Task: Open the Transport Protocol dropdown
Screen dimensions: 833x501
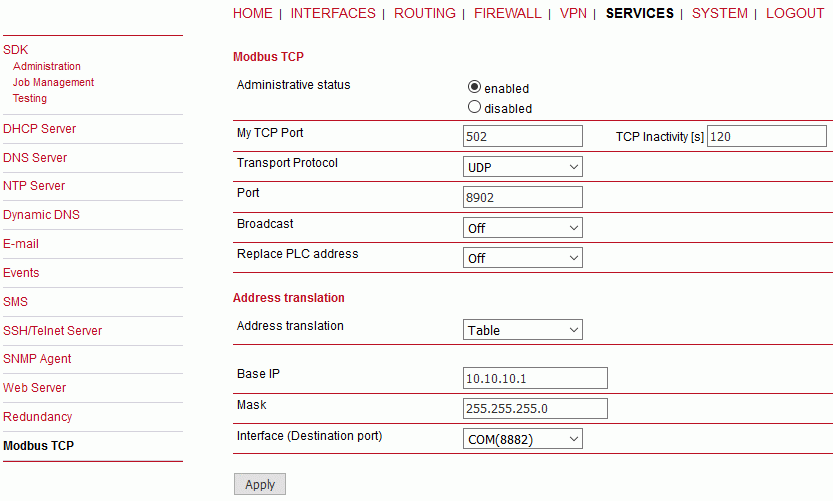Action: point(523,167)
